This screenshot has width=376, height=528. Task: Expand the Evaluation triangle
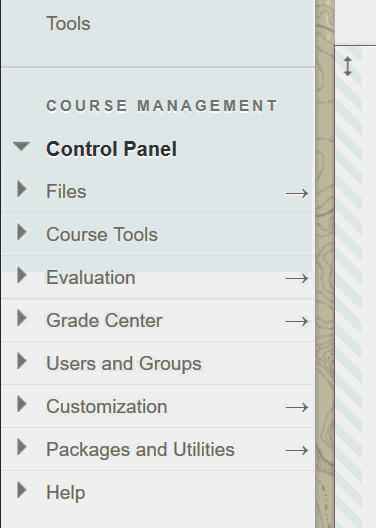tap(22, 275)
